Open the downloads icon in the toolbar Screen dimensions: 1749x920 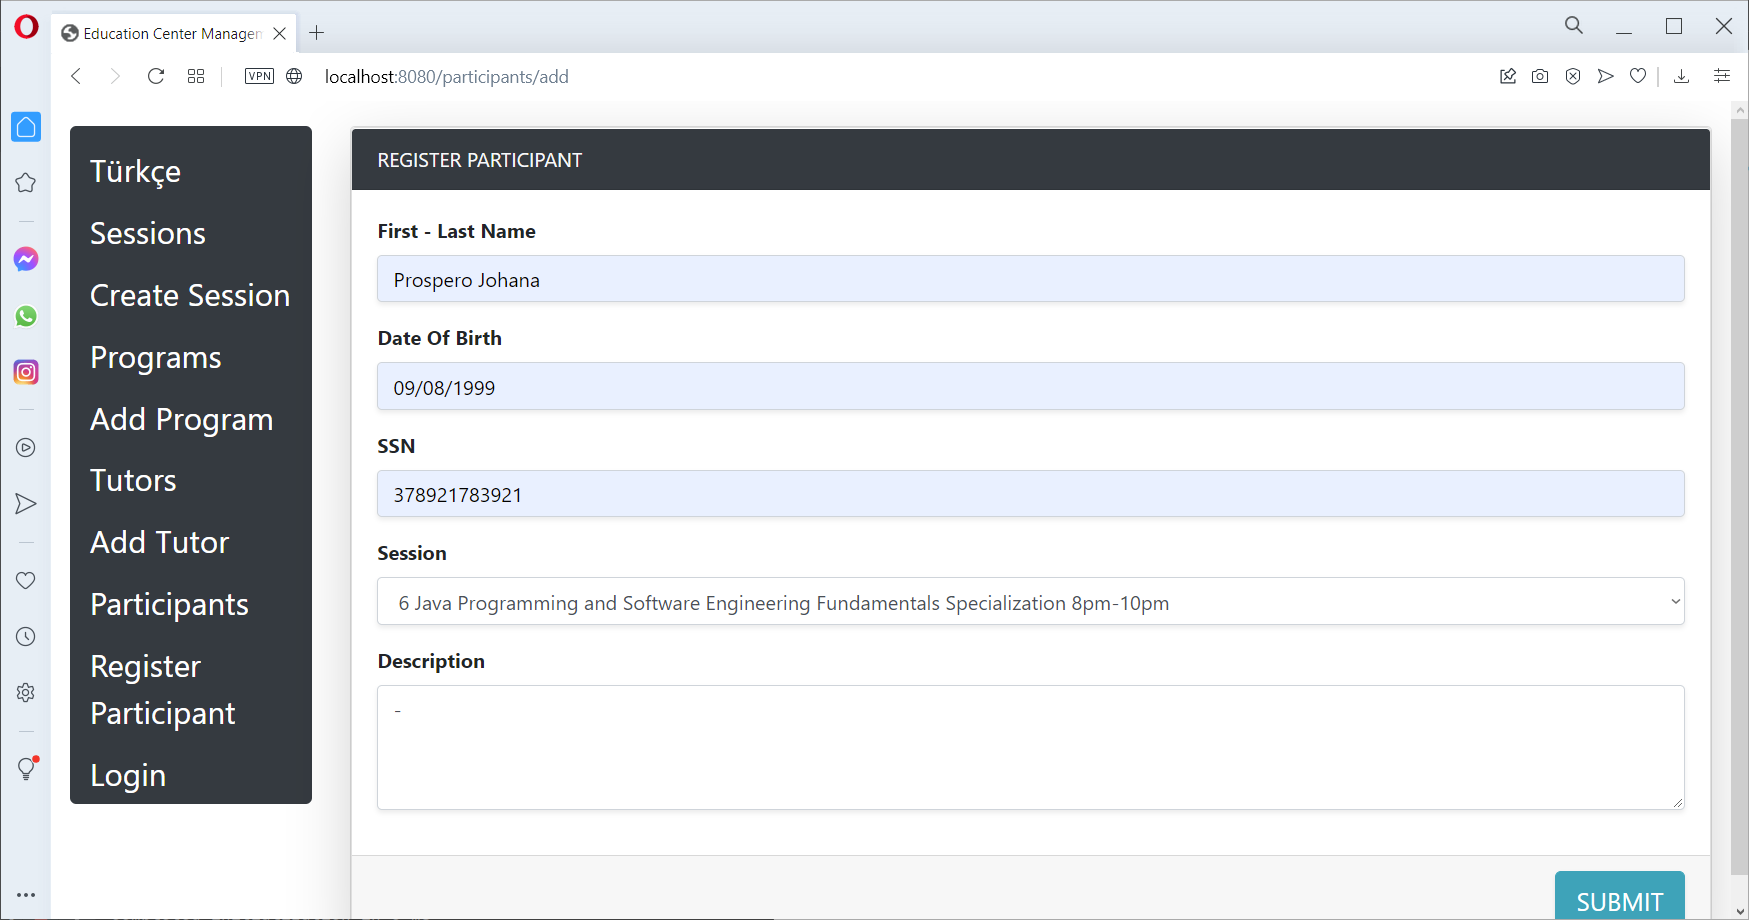(1682, 76)
